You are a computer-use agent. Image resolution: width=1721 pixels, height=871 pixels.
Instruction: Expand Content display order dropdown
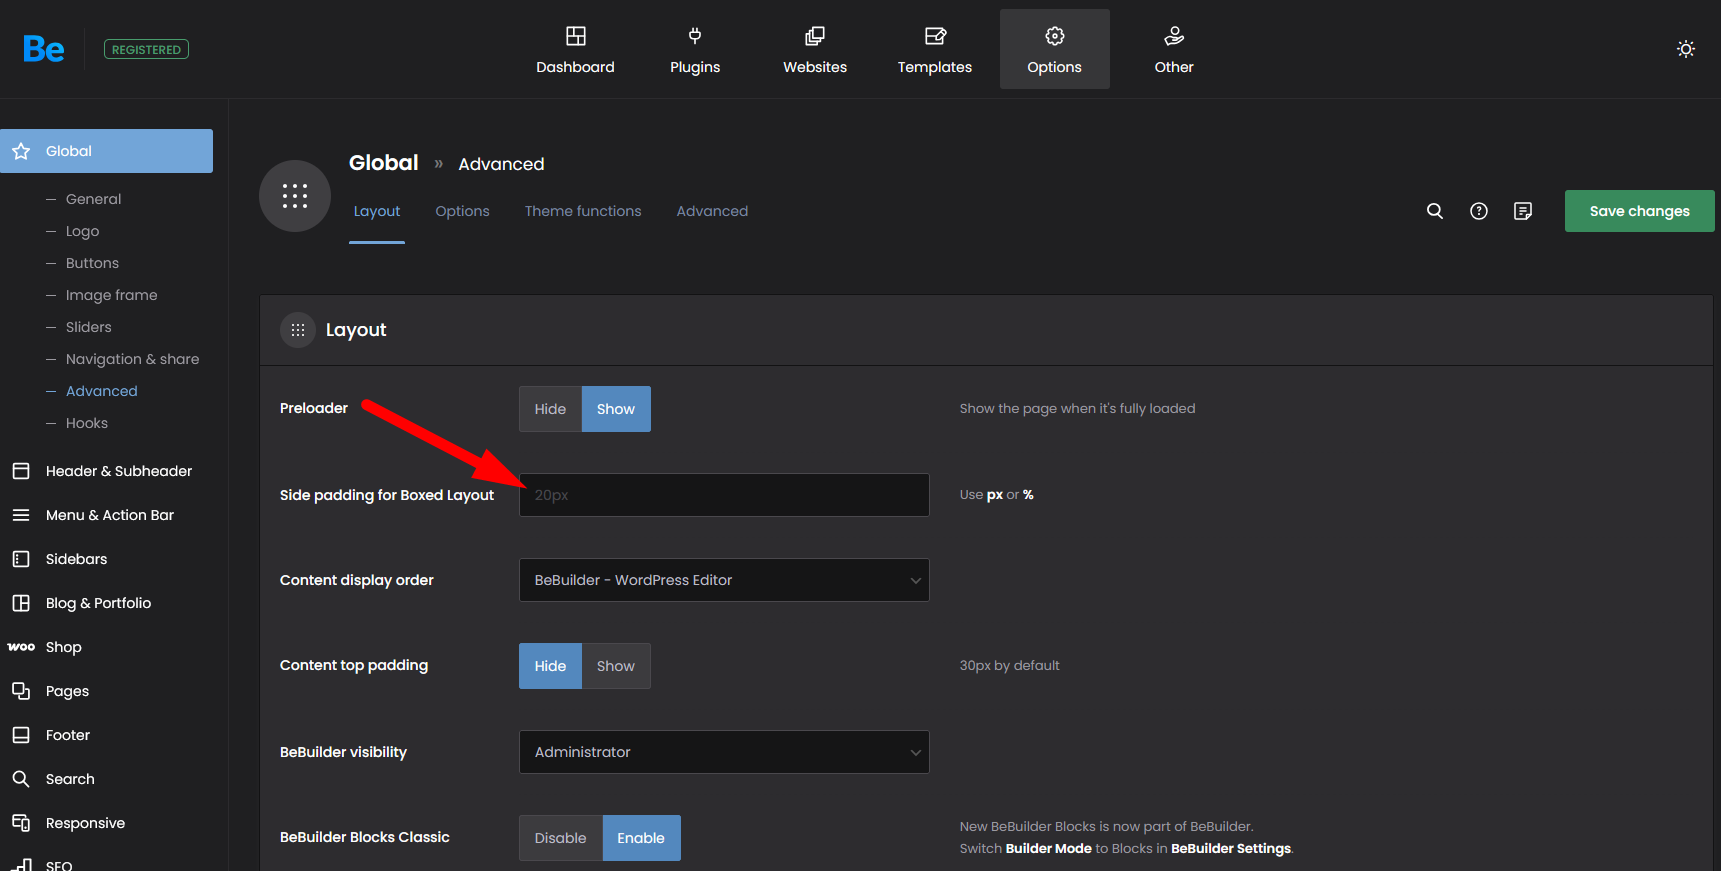[x=724, y=580]
